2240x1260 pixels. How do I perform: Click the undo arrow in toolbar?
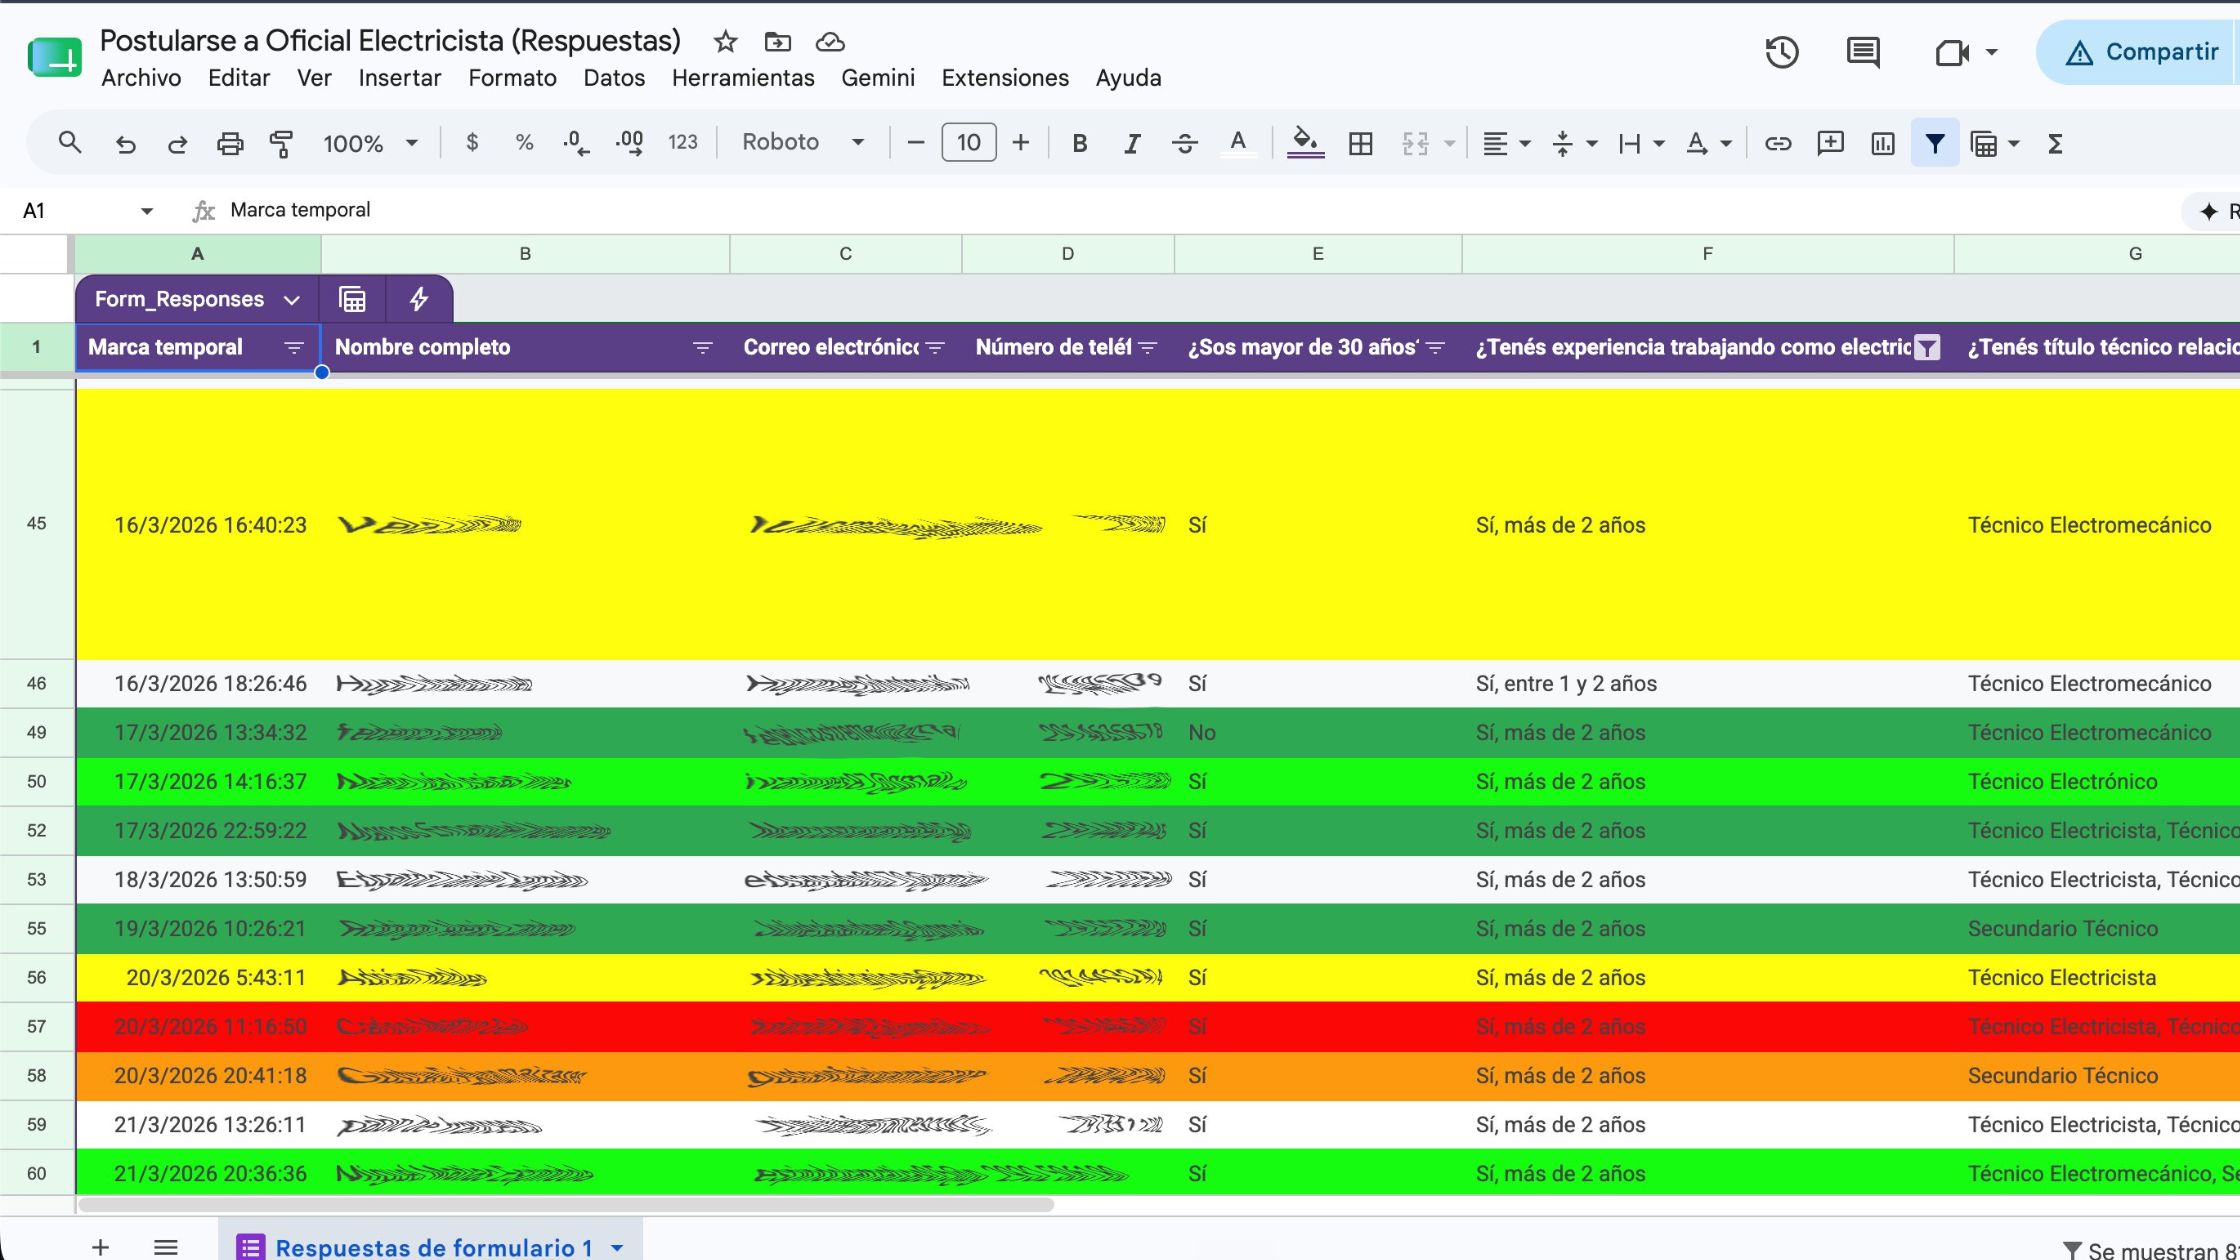click(x=125, y=144)
